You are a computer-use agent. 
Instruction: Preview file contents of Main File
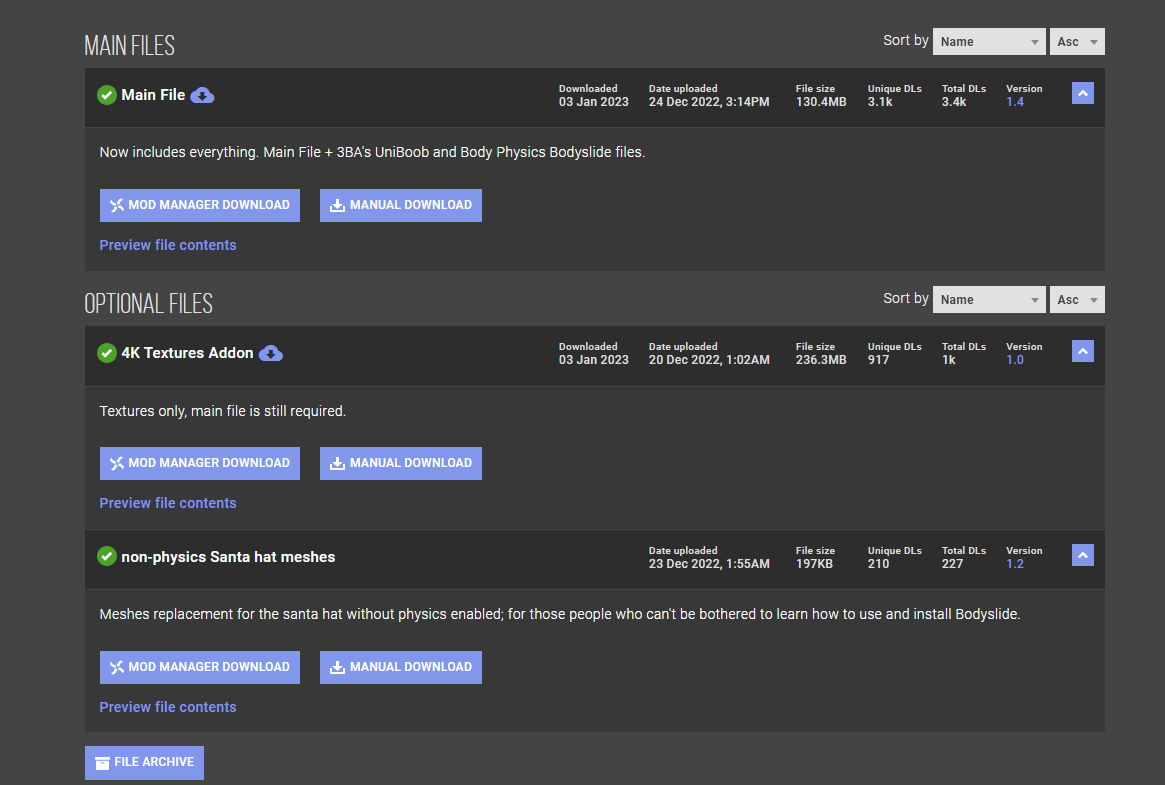point(168,245)
